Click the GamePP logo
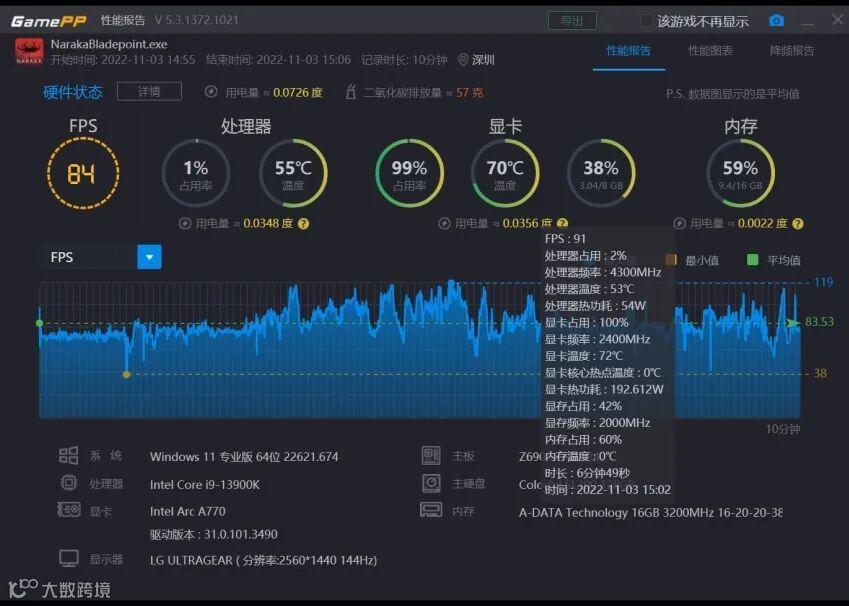This screenshot has height=606, width=849. tap(49, 21)
